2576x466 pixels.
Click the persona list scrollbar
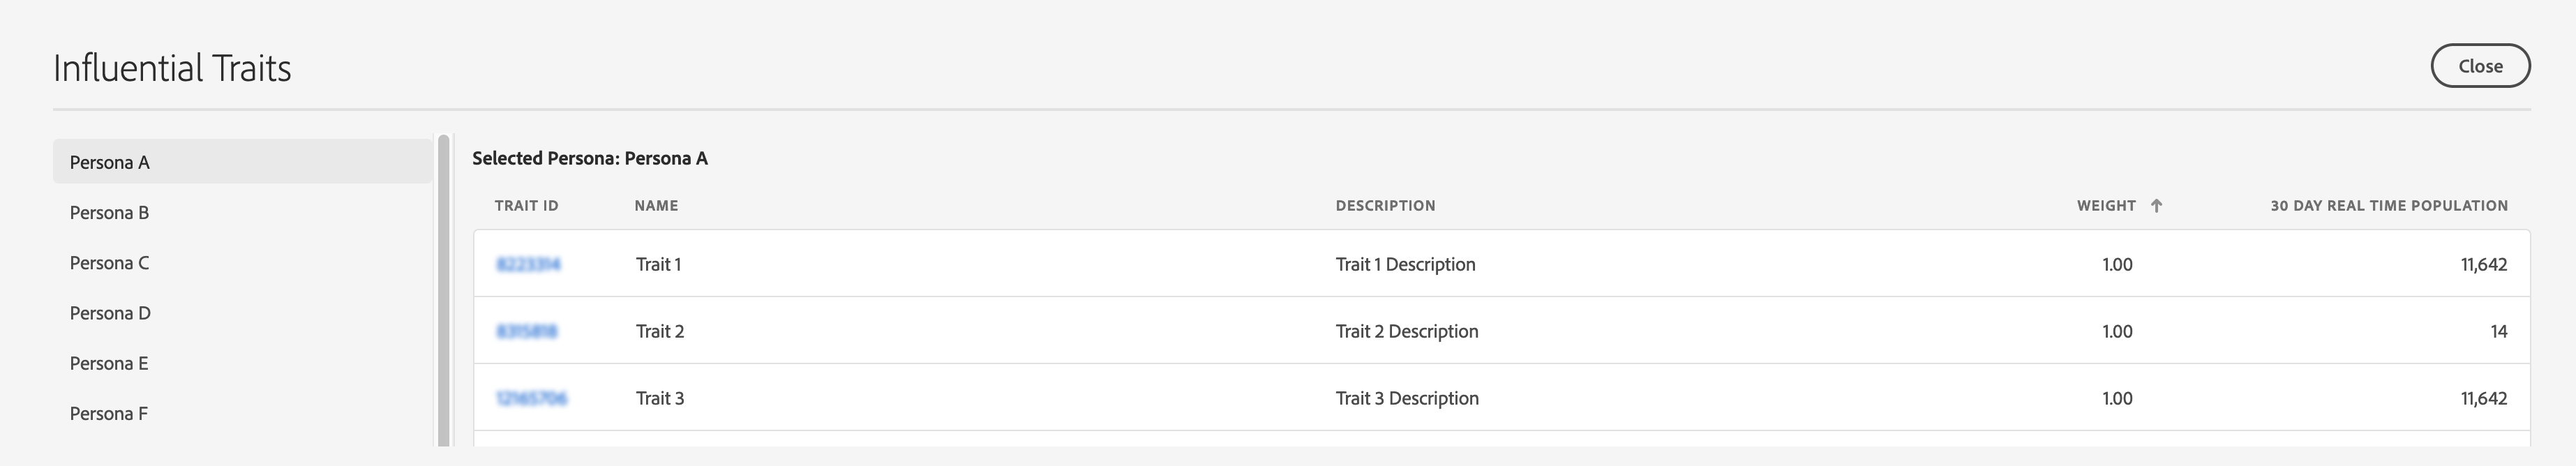coord(443,290)
